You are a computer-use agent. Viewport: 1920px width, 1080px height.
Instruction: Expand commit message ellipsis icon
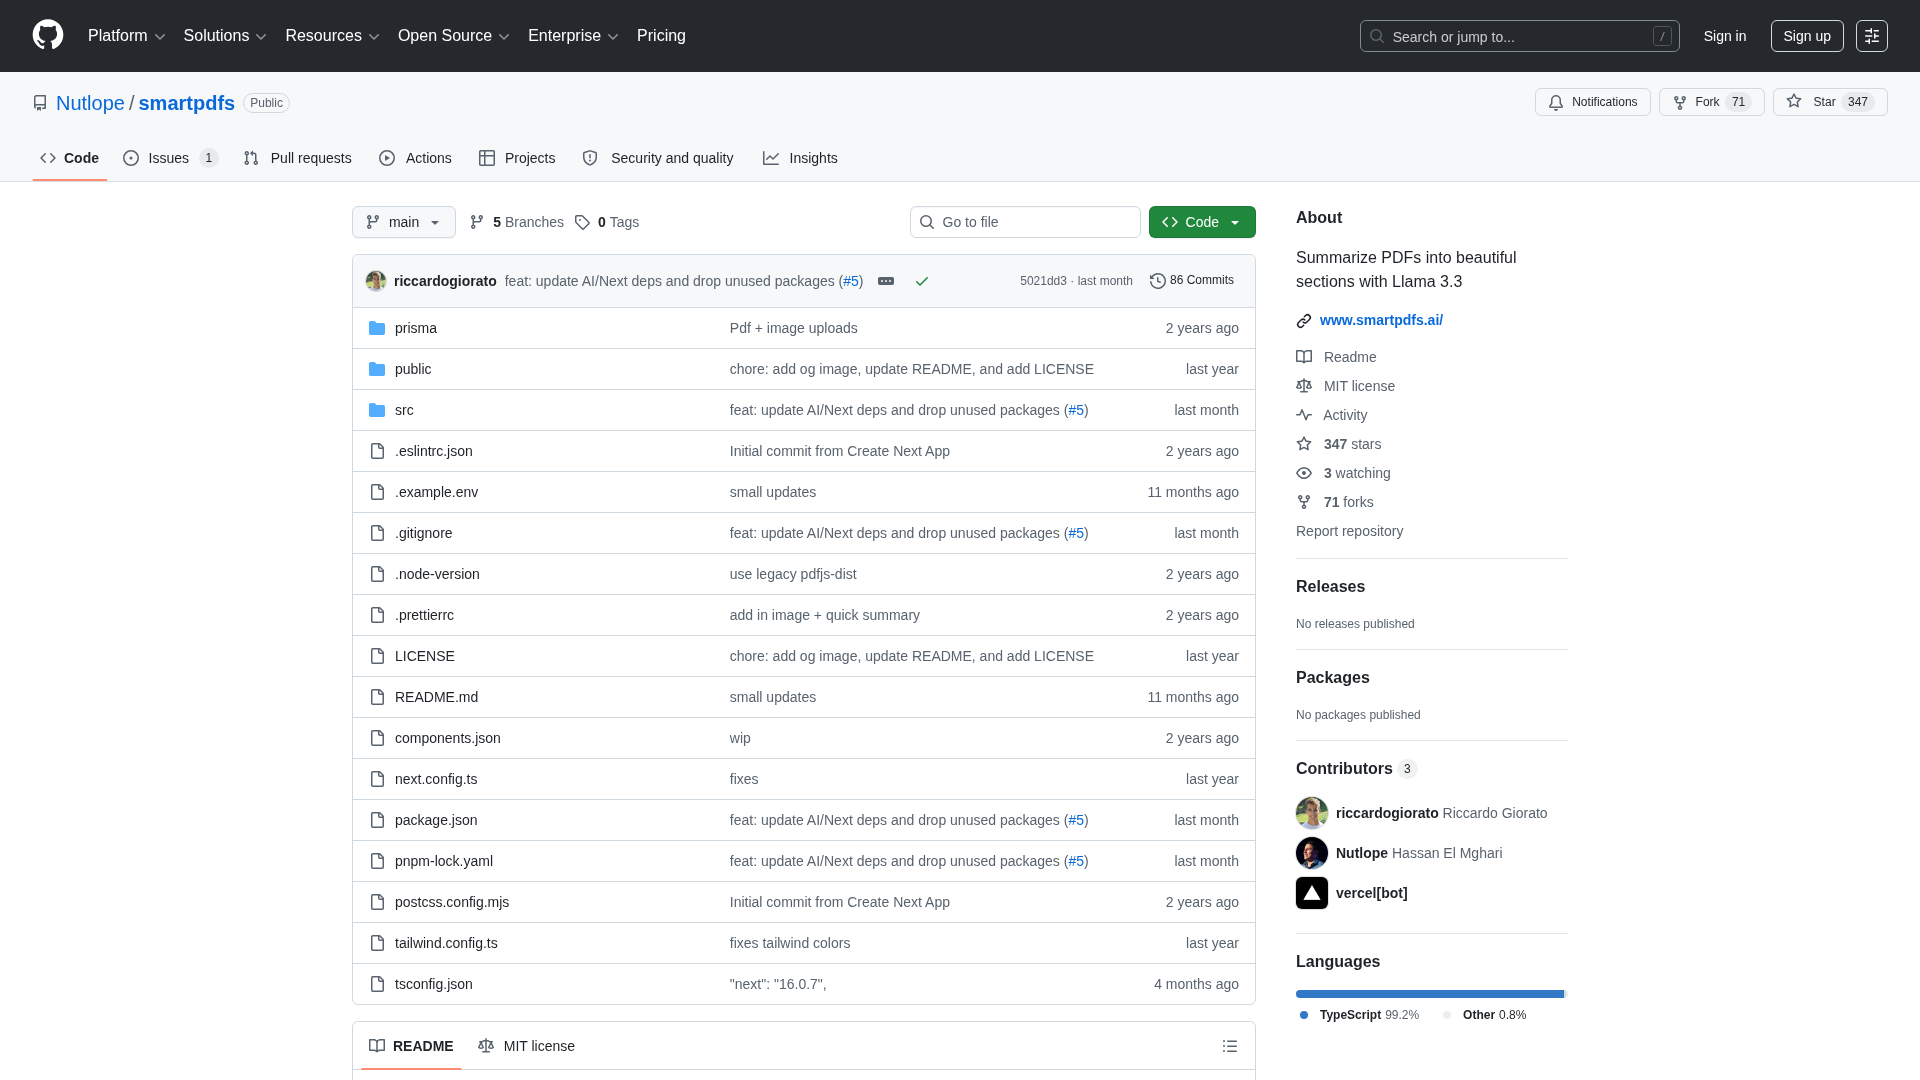(x=886, y=281)
